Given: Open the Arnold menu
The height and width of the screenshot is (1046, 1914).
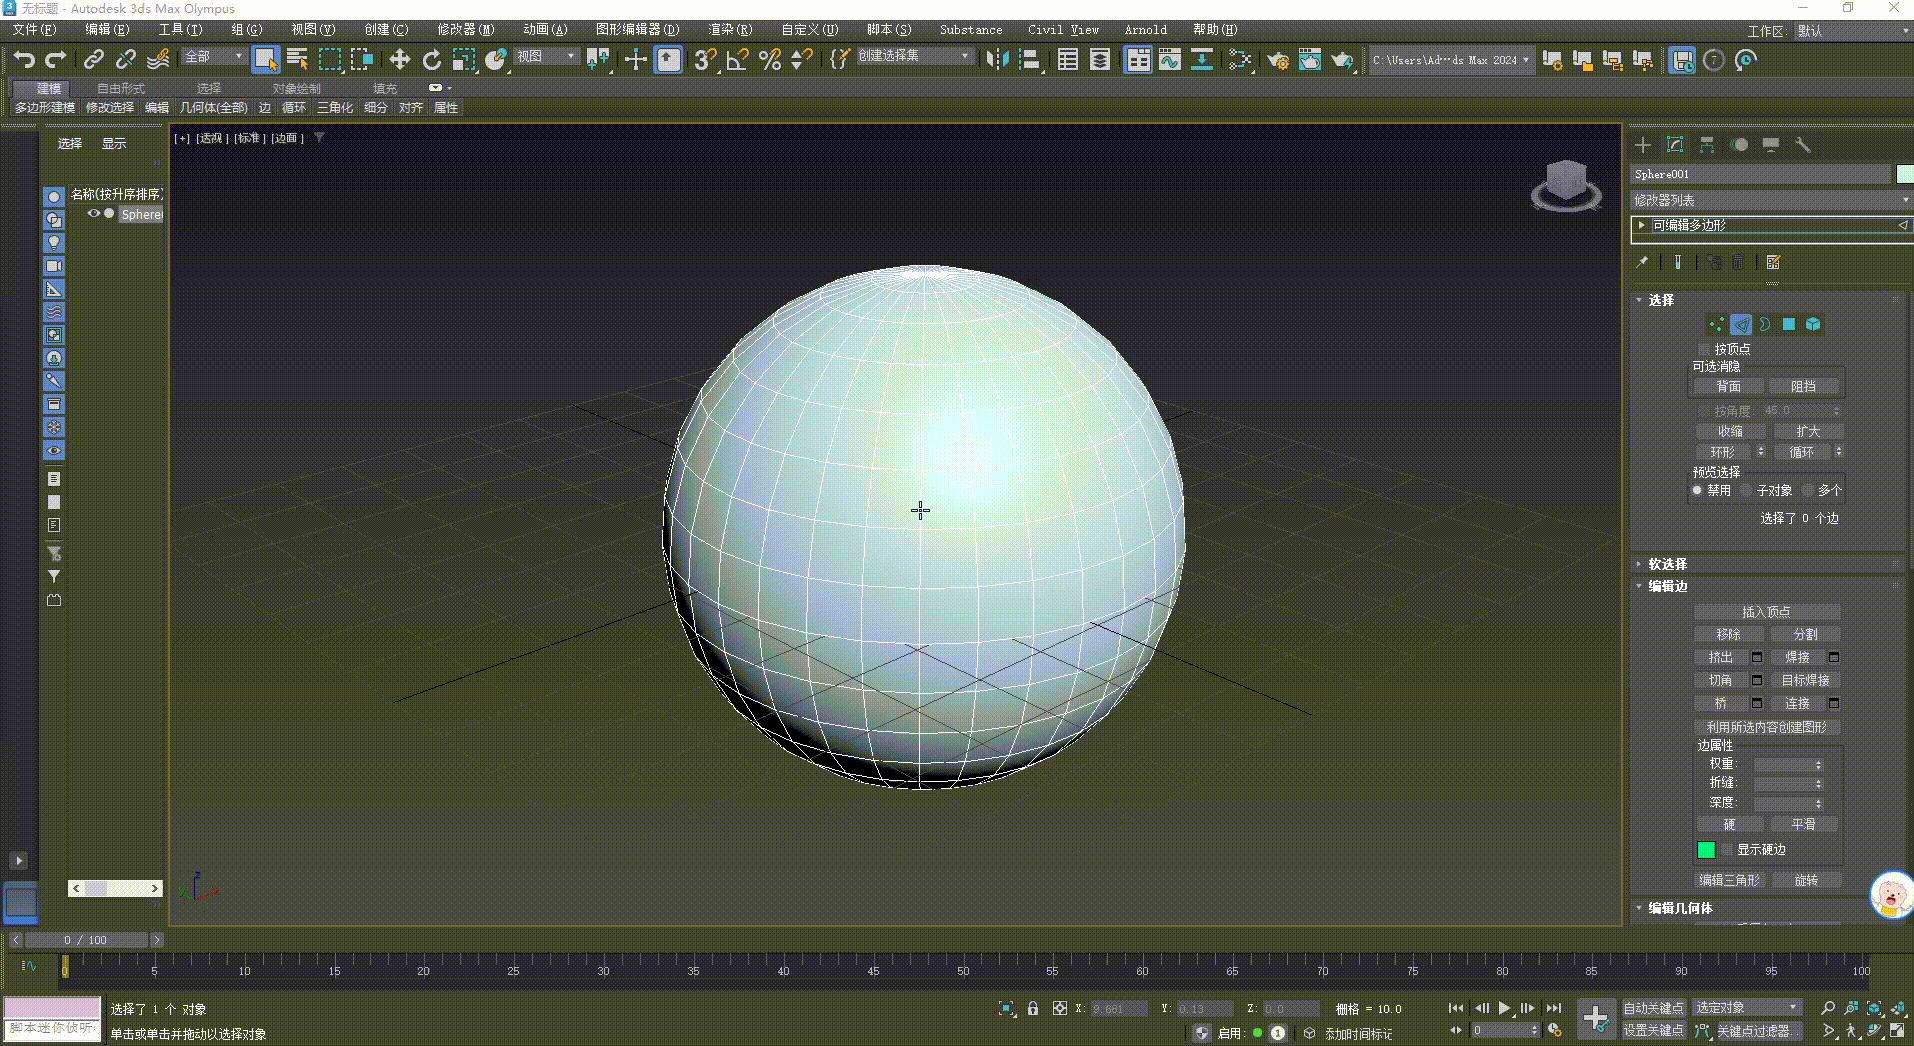Looking at the screenshot, I should point(1145,29).
